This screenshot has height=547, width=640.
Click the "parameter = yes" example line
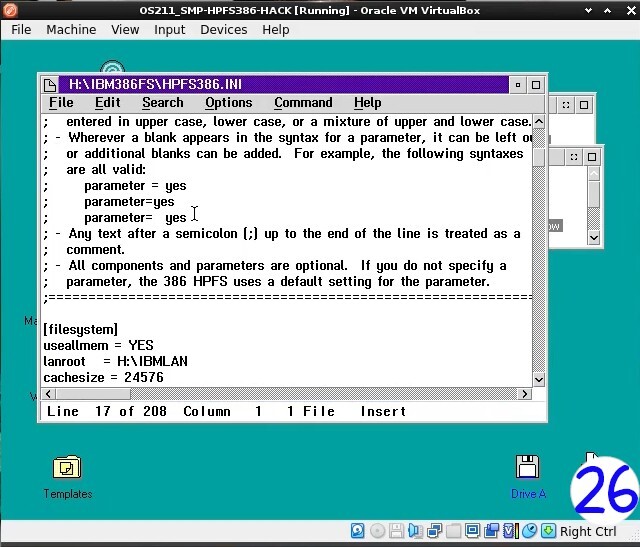[135, 186]
